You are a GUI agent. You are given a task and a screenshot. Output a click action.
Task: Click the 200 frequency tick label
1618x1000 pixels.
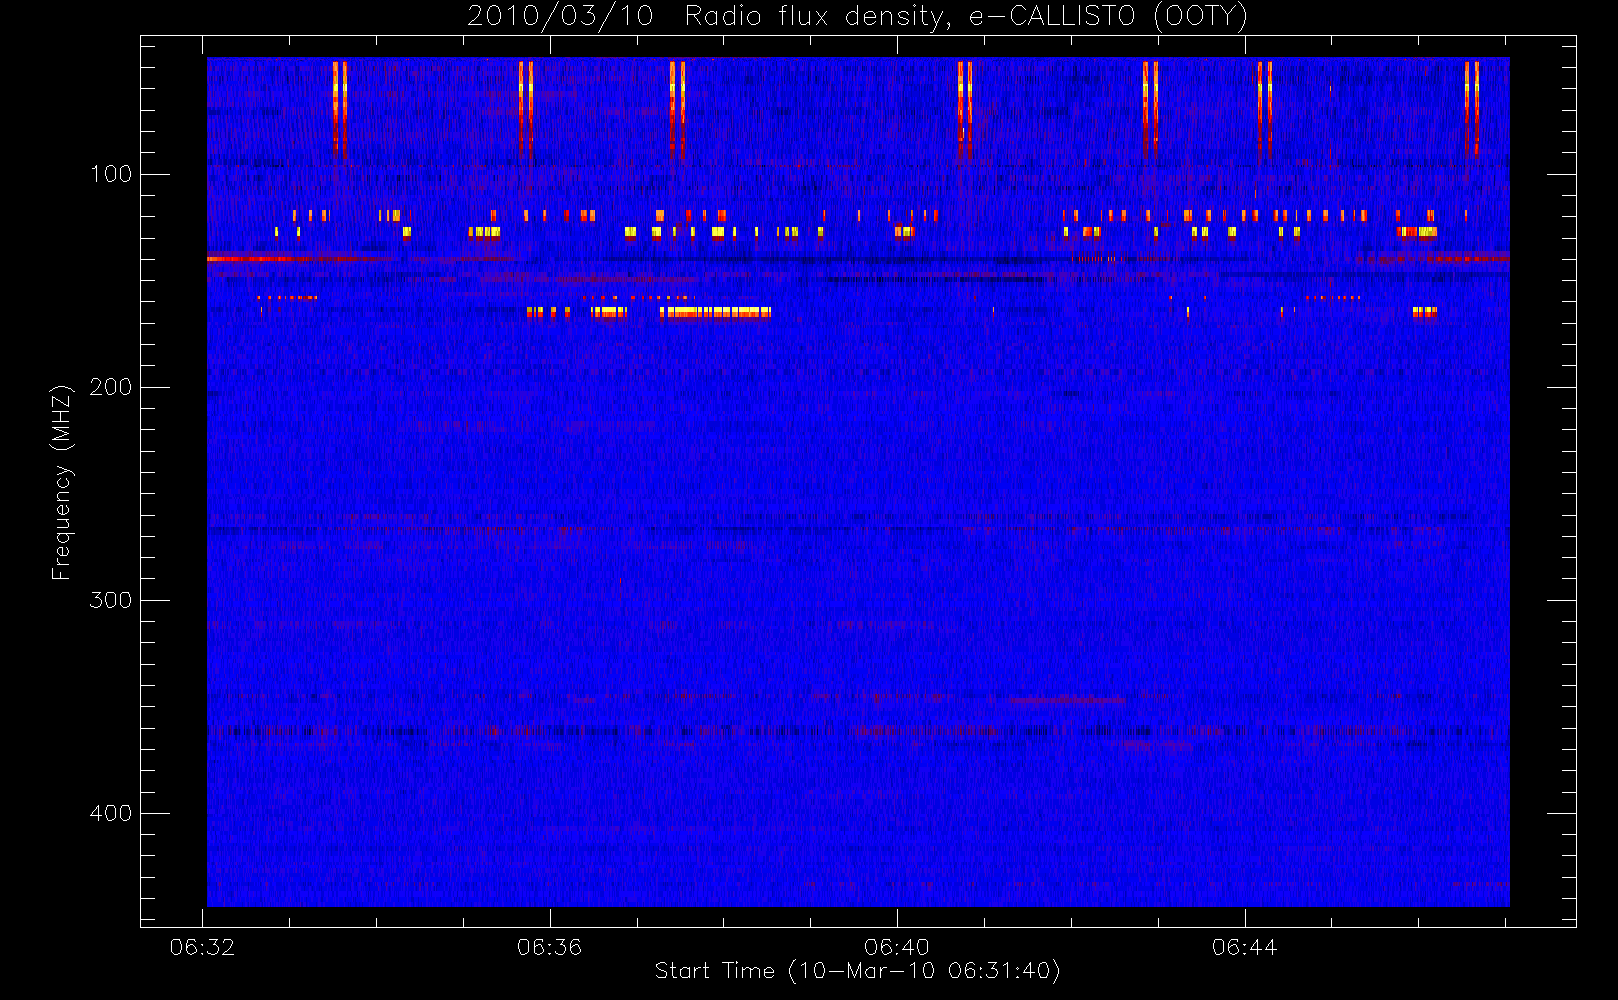click(111, 387)
